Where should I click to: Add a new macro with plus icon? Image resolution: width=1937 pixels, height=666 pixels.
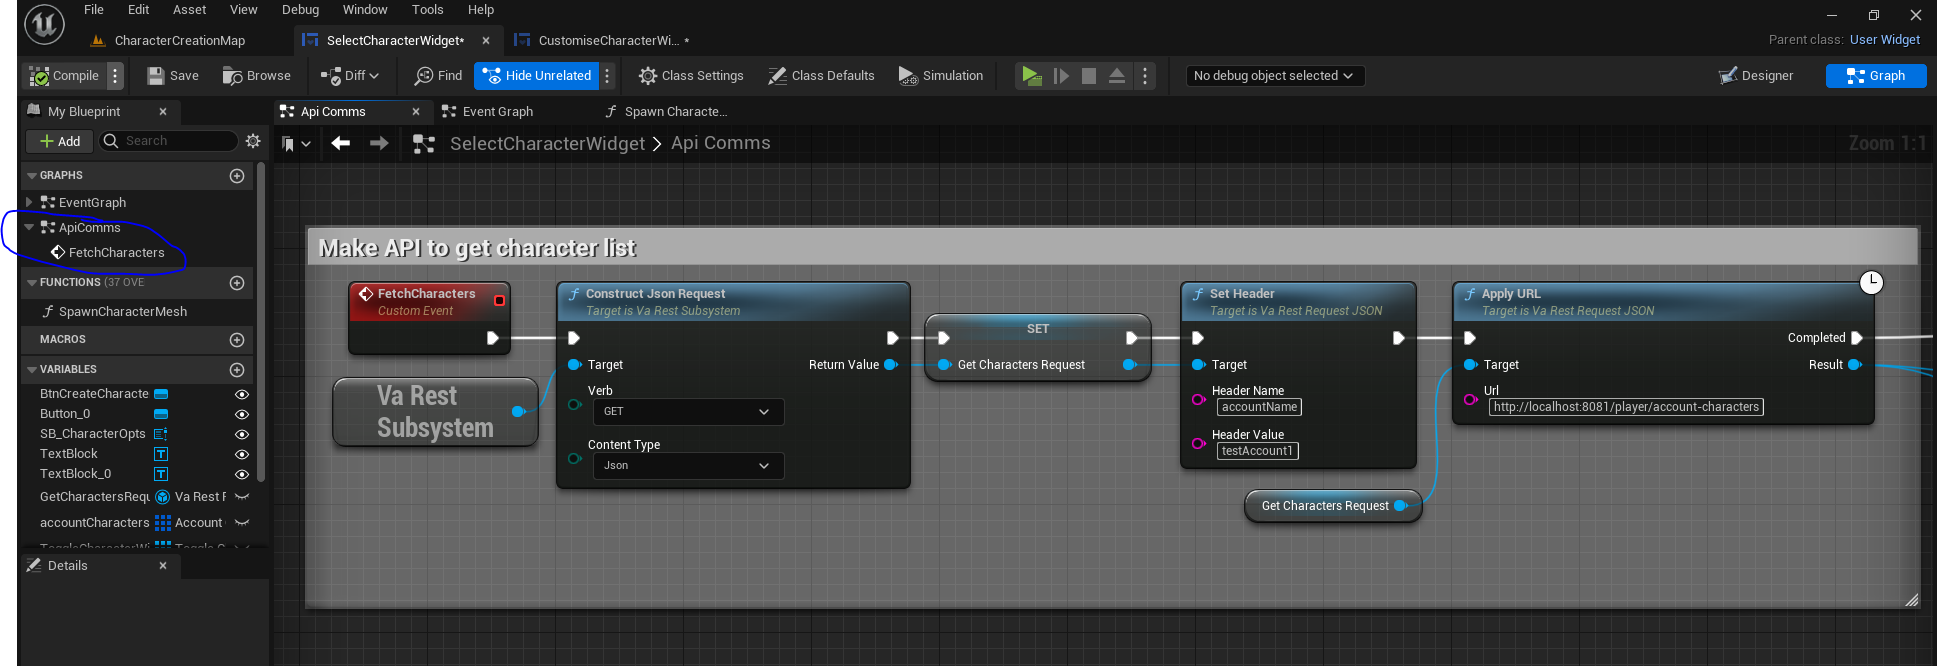[237, 340]
